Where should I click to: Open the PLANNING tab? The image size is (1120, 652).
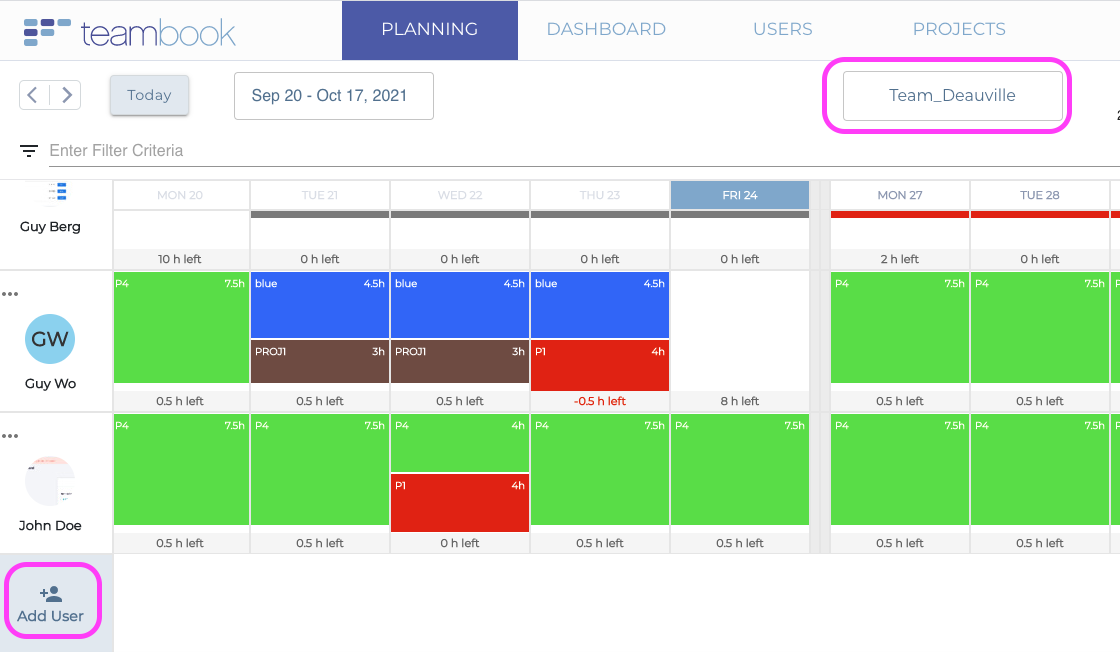point(429,29)
